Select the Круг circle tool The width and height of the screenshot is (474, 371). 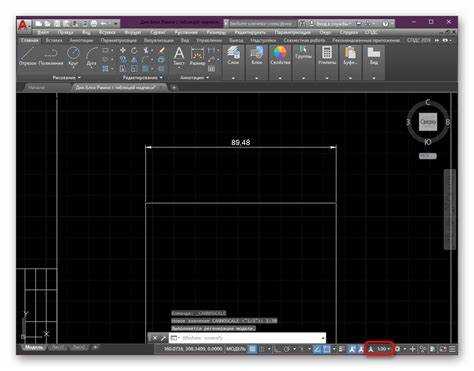click(73, 56)
